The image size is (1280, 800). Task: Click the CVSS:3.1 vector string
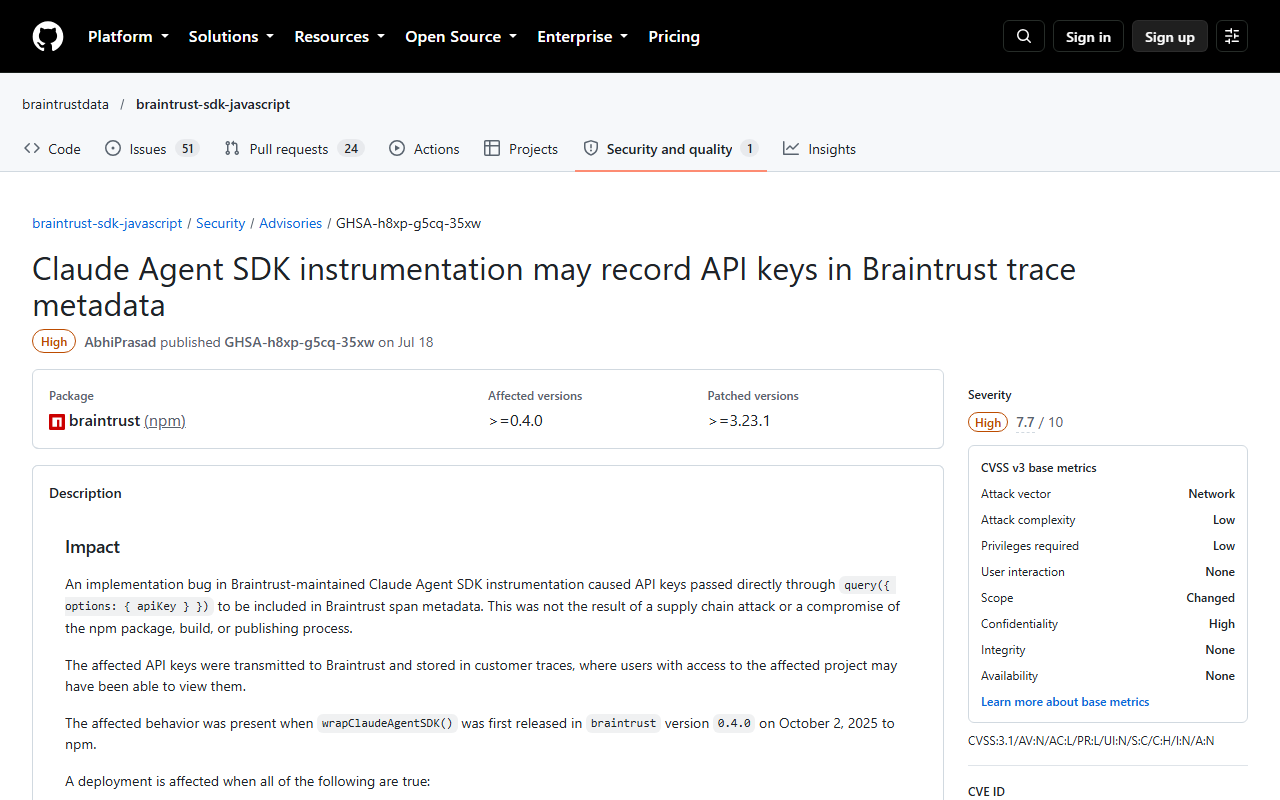tap(1091, 741)
